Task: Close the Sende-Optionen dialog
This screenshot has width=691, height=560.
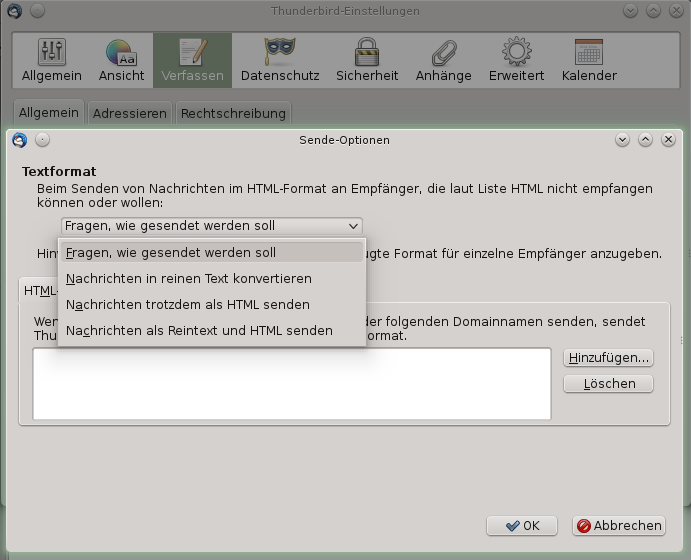Action: [668, 140]
